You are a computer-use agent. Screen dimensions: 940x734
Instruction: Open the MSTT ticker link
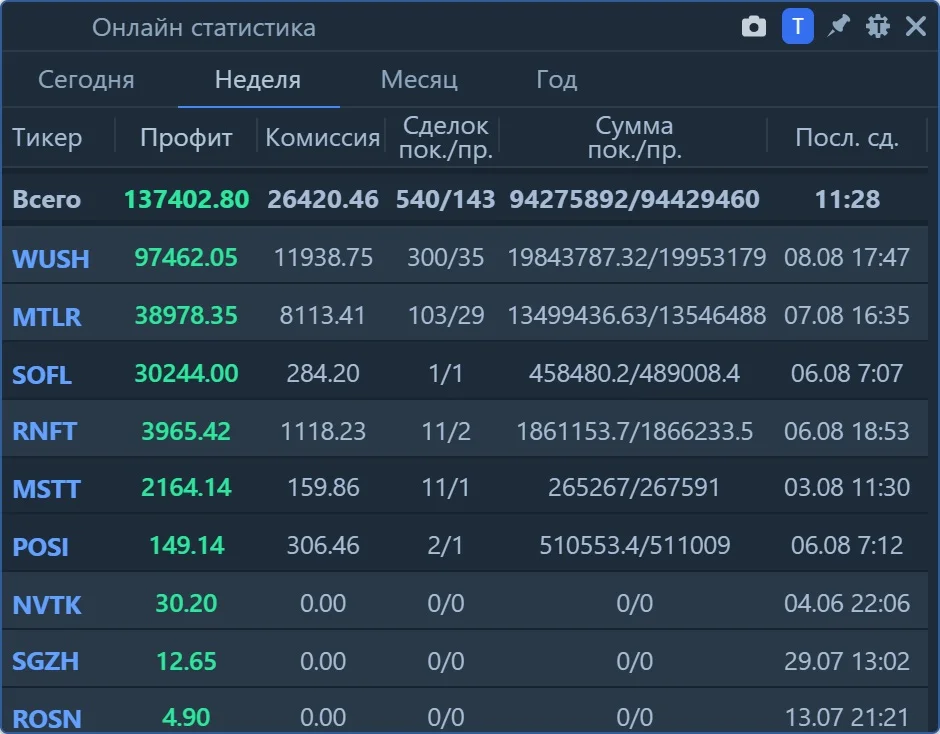tap(46, 489)
